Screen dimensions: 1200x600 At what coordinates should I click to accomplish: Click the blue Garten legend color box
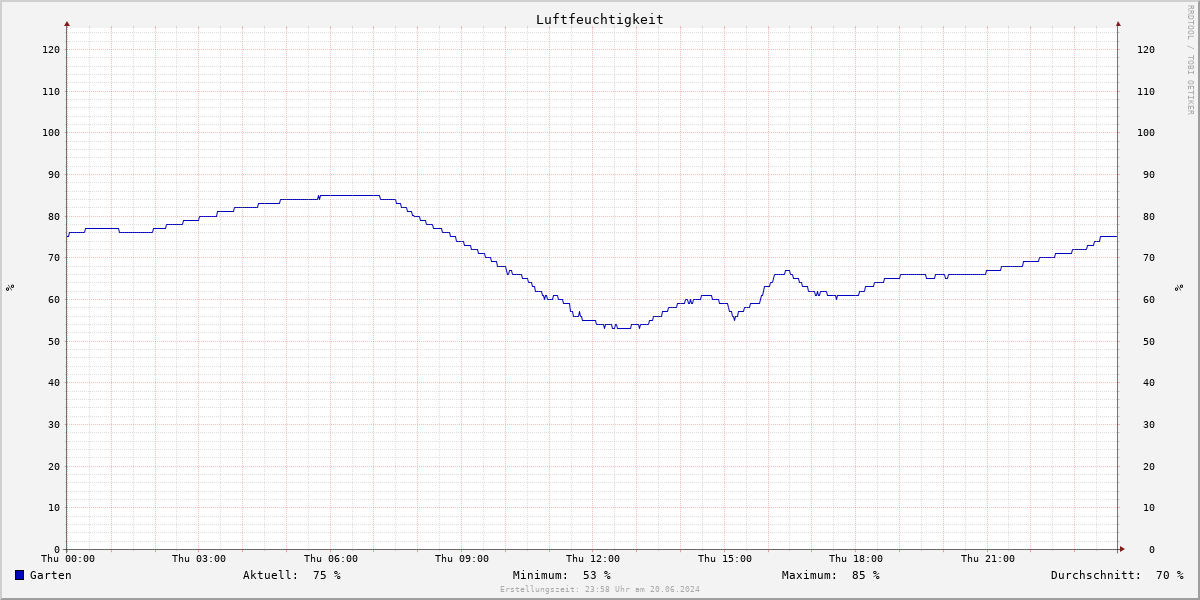(19, 575)
